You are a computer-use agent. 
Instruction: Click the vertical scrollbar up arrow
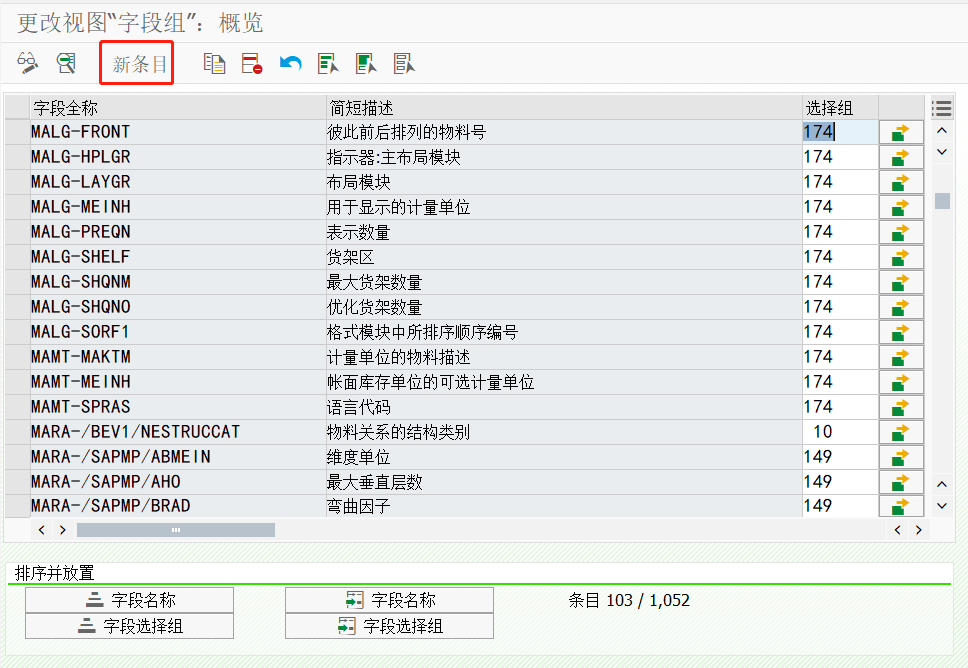[941, 131]
